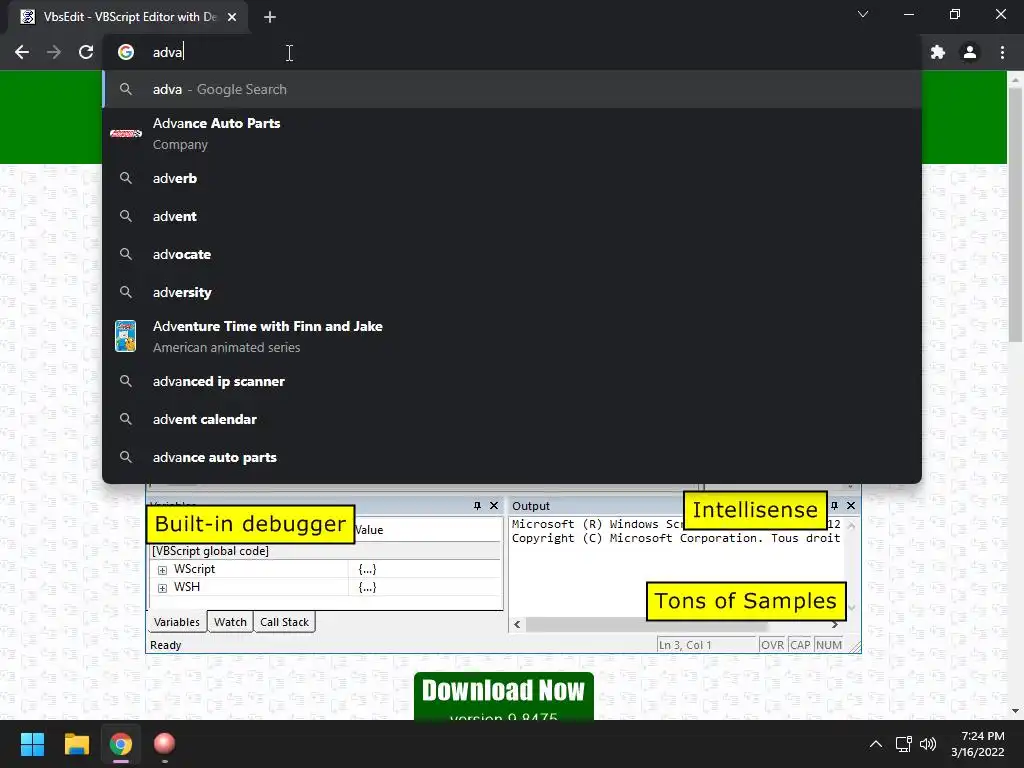
Task: Click the Google icon in address bar
Action: coord(126,52)
